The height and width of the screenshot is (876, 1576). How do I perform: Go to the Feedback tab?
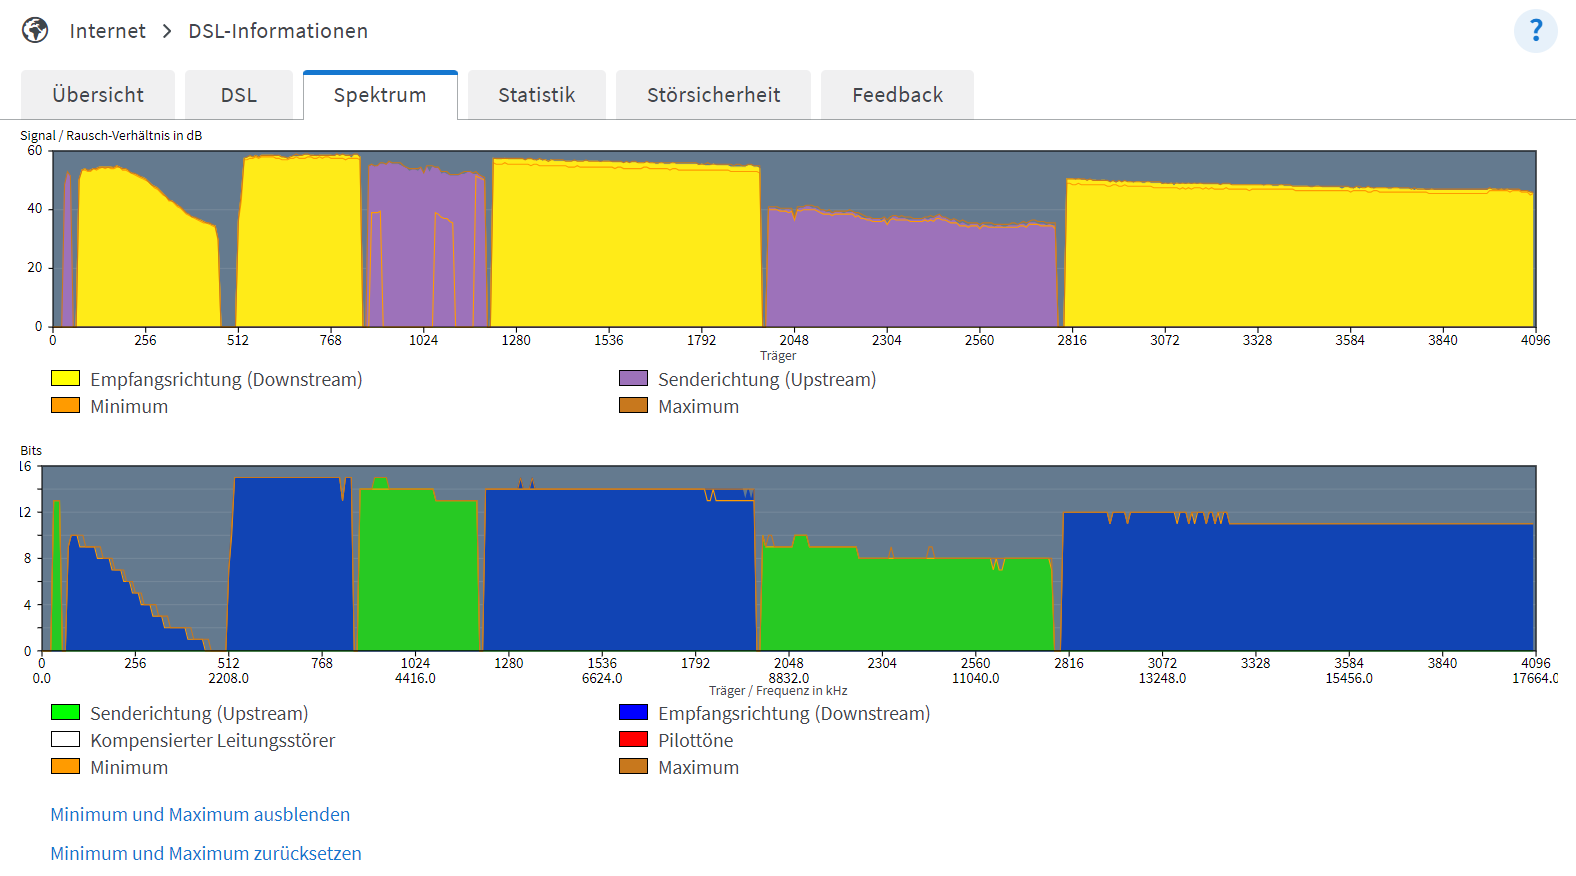point(898,95)
